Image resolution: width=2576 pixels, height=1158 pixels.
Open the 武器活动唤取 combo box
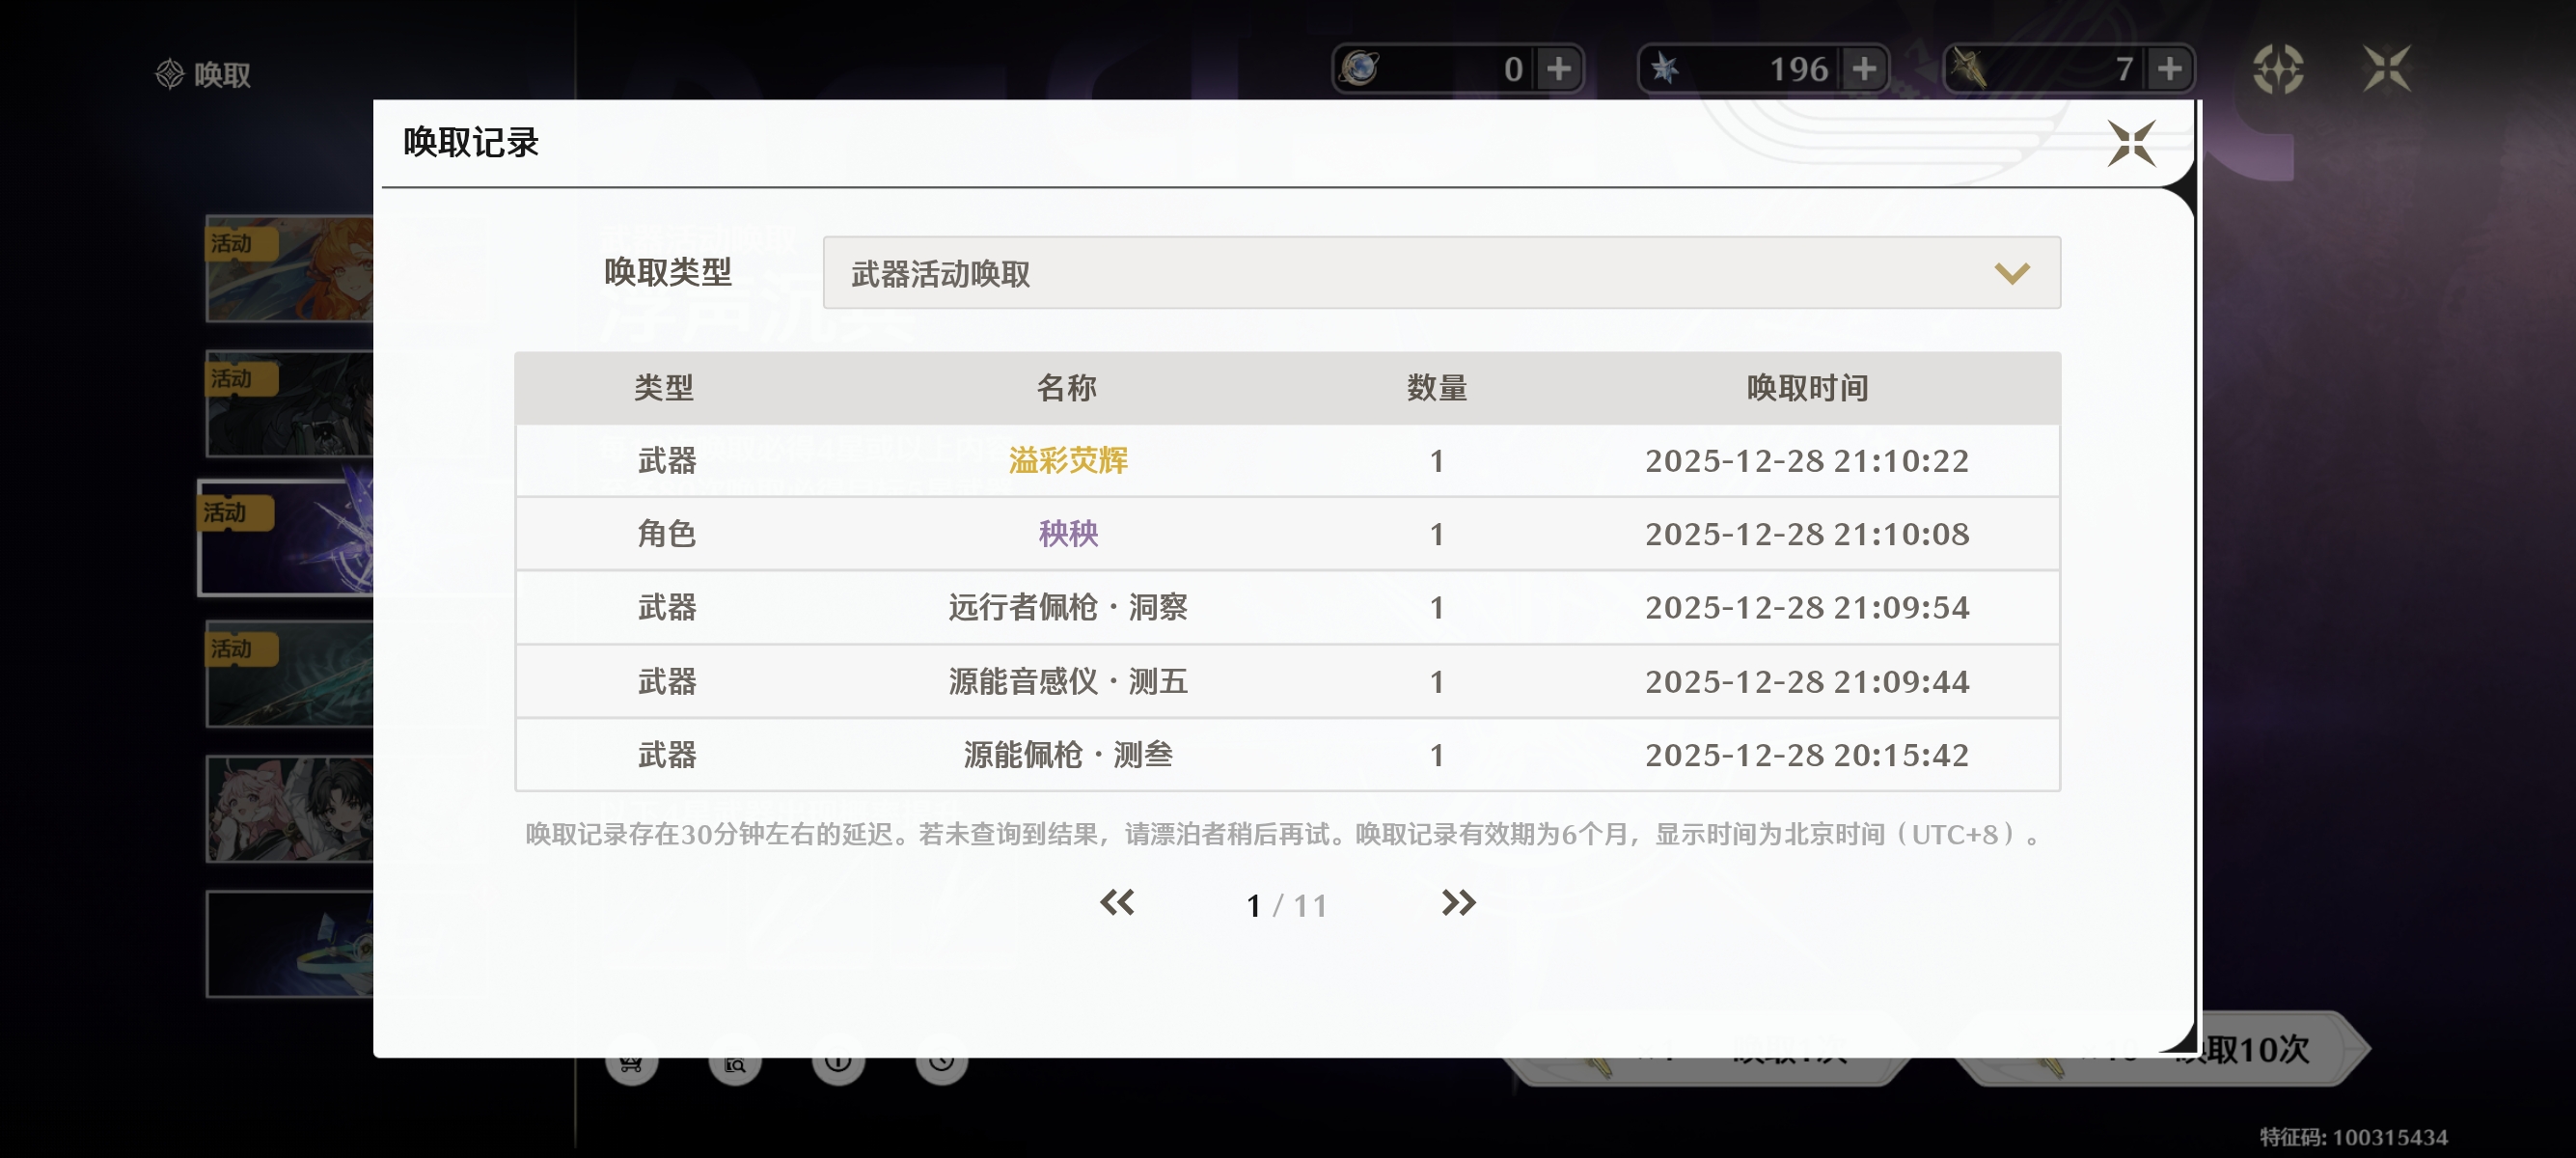coord(1440,273)
